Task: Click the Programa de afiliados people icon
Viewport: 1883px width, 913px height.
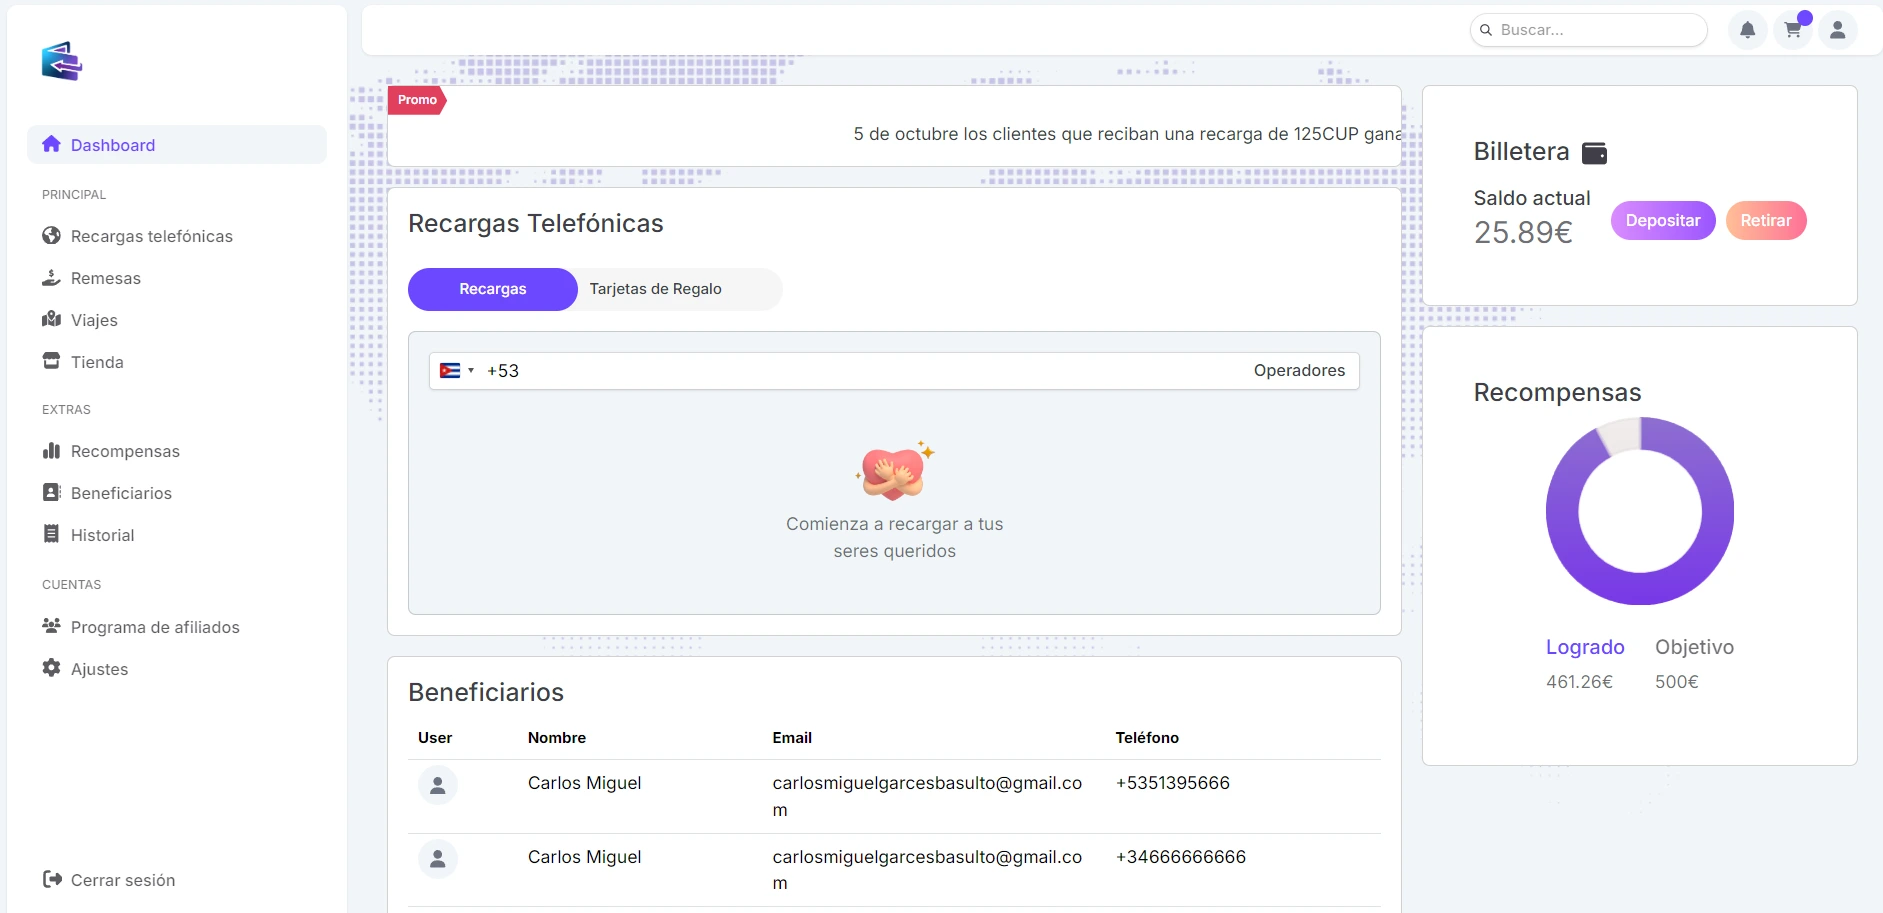Action: 52,626
